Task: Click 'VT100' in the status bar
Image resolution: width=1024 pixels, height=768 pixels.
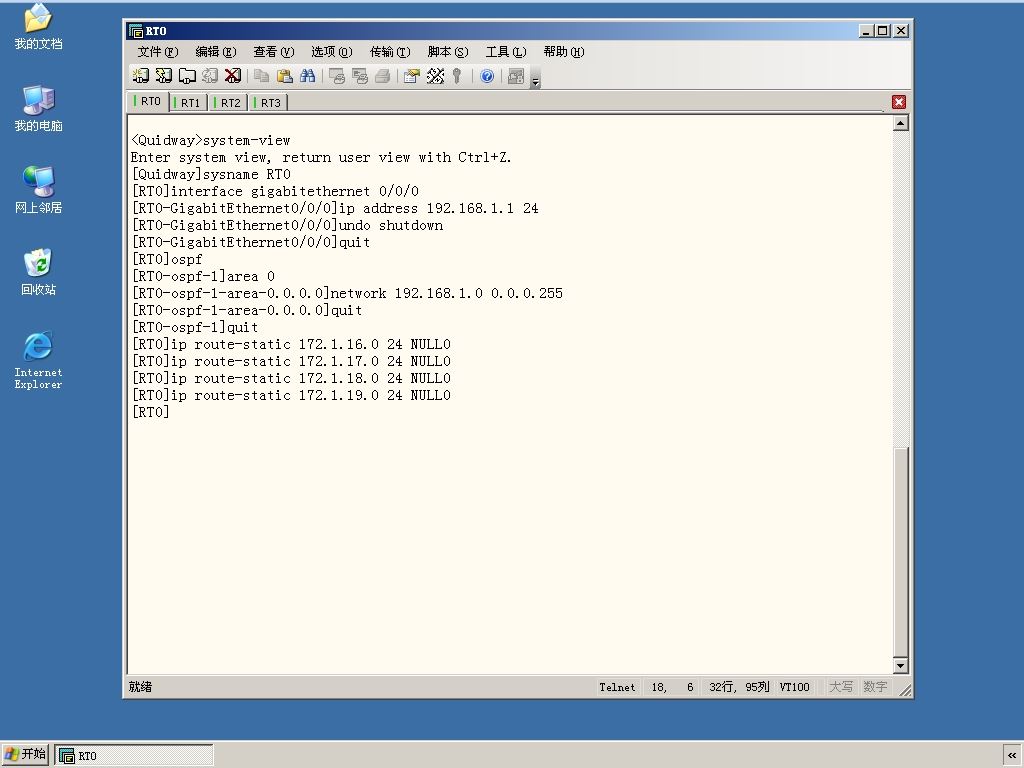Action: click(x=794, y=687)
